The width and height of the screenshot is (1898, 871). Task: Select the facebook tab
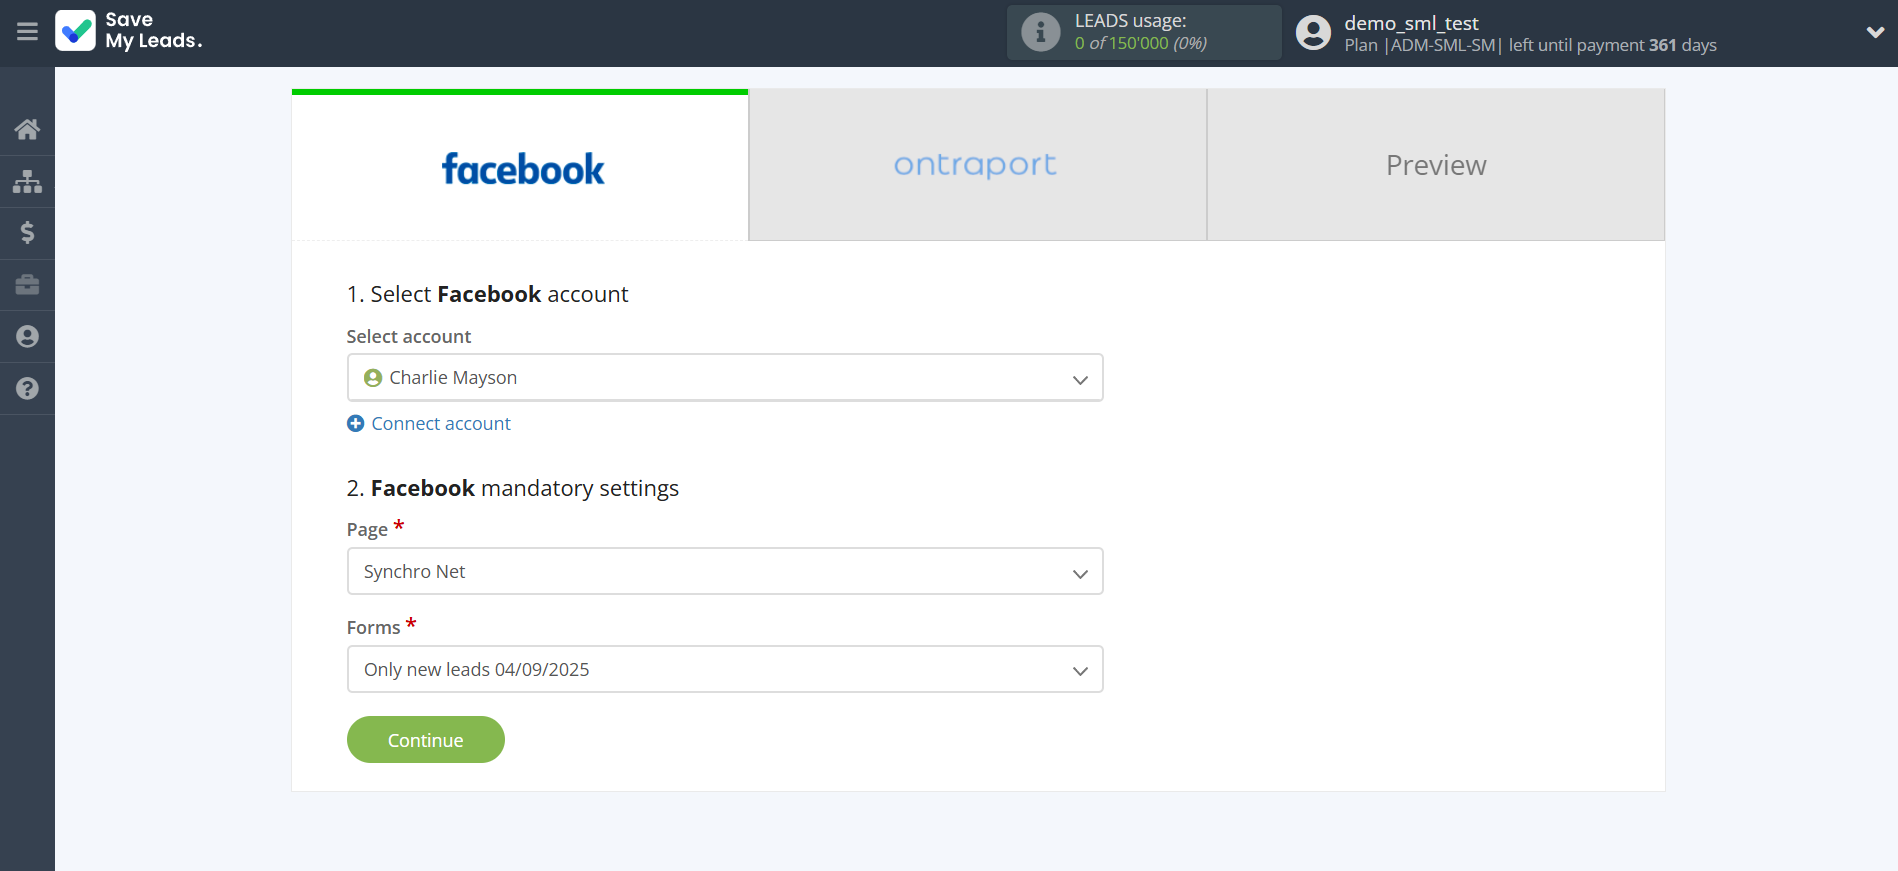(x=521, y=168)
